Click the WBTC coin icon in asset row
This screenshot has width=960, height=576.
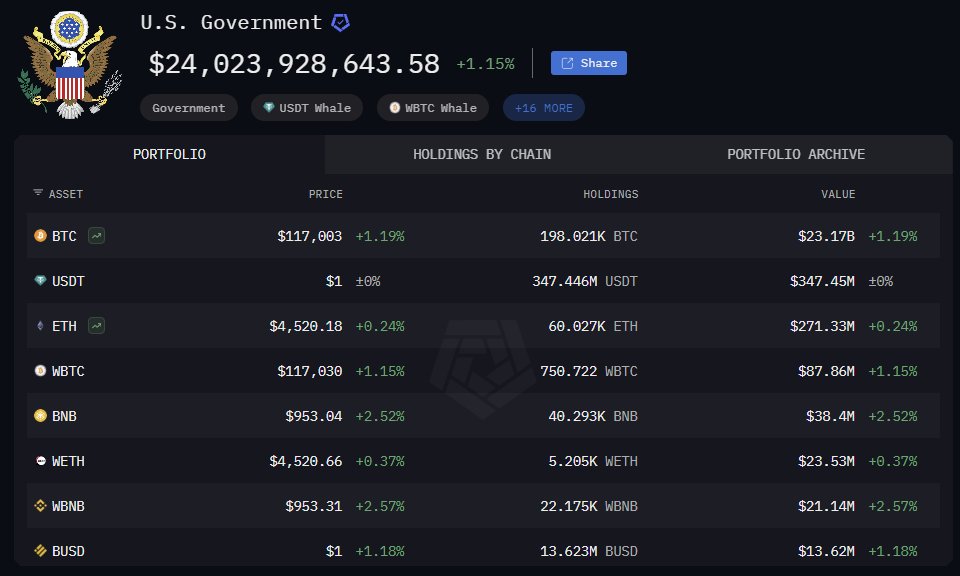pos(40,370)
